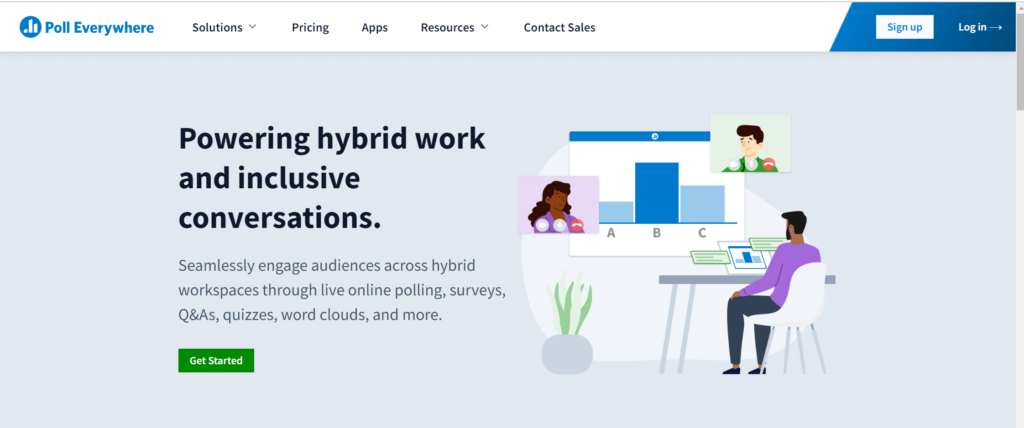Select the Log in link
The image size is (1024, 428).
click(x=972, y=27)
